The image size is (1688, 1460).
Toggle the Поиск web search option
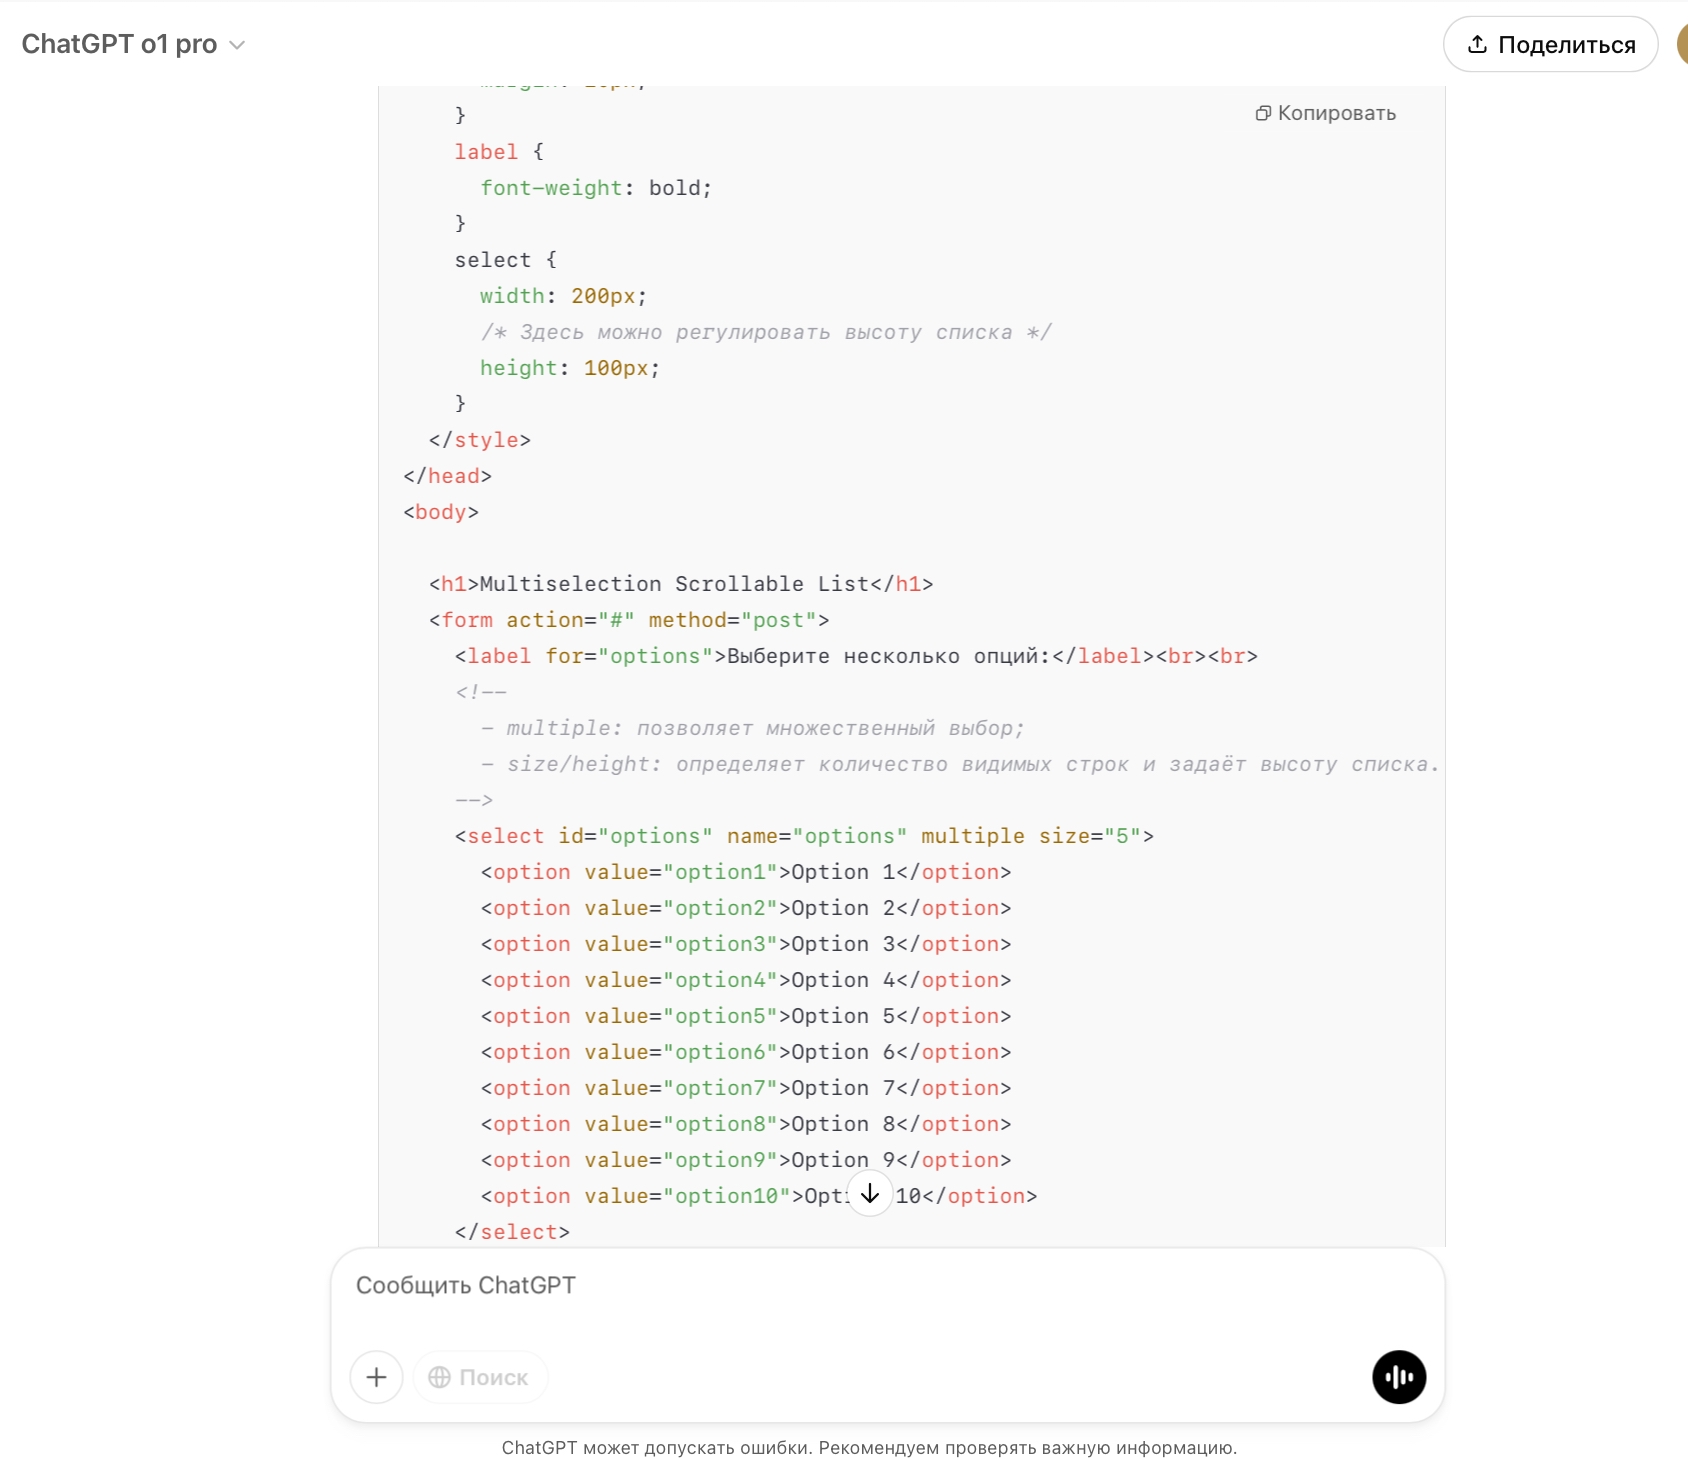[x=480, y=1377]
